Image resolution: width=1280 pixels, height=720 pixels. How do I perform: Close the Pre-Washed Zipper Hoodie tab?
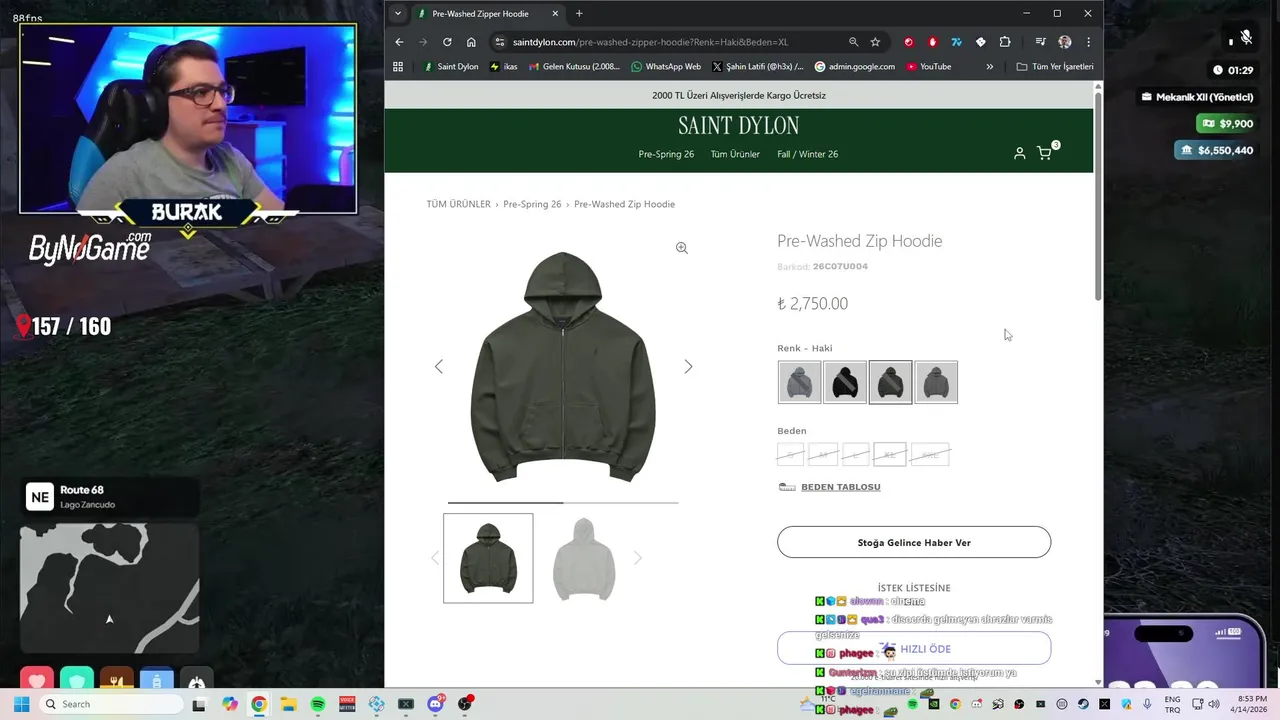tap(556, 14)
